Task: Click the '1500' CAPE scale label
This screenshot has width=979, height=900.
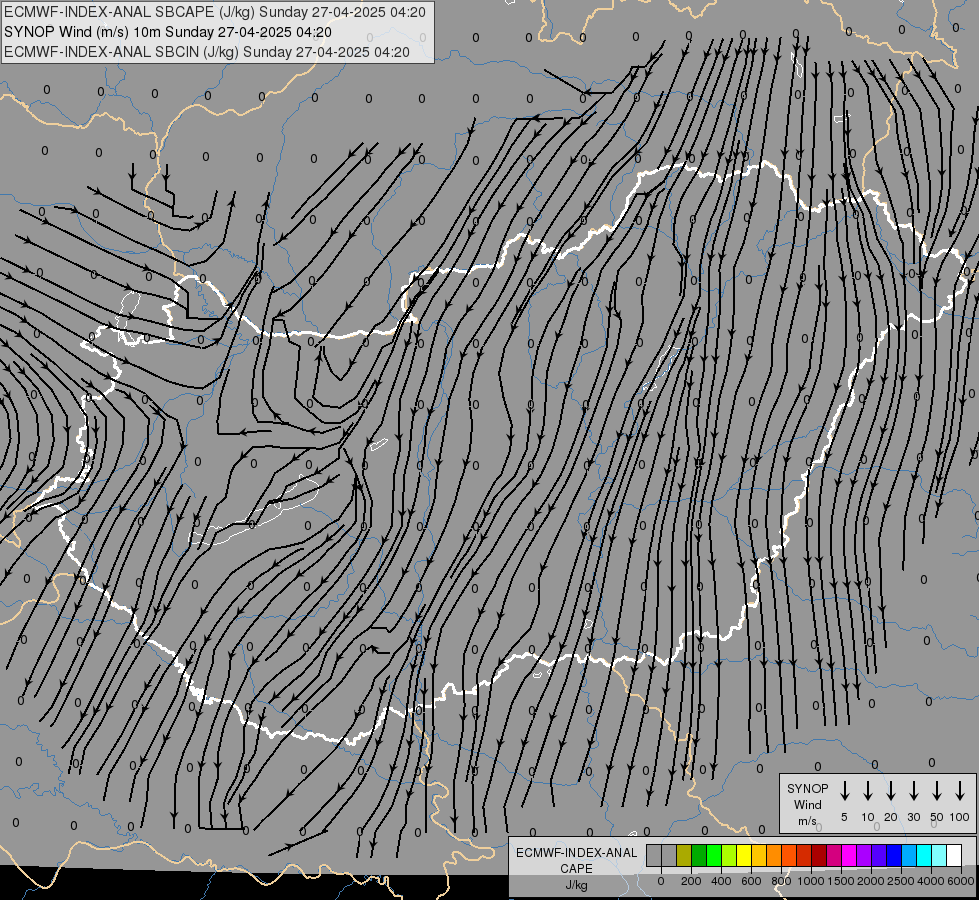Action: [x=841, y=881]
